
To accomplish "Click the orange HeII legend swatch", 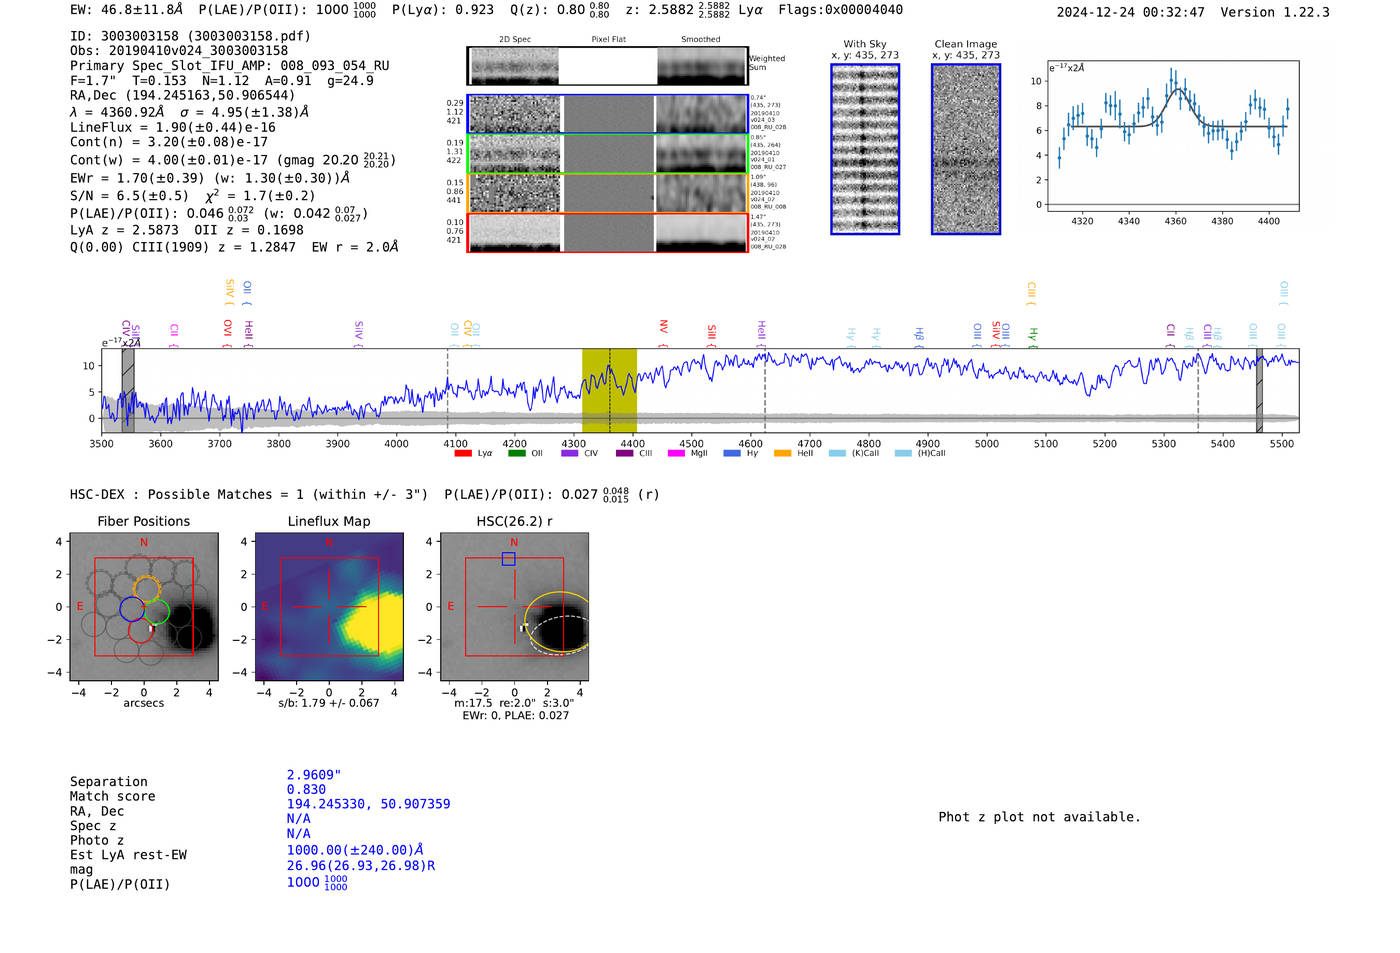I will pyautogui.click(x=782, y=454).
